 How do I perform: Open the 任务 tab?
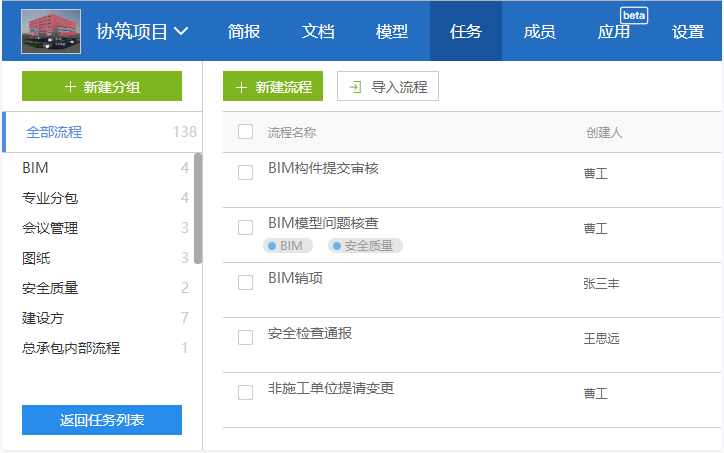point(465,31)
